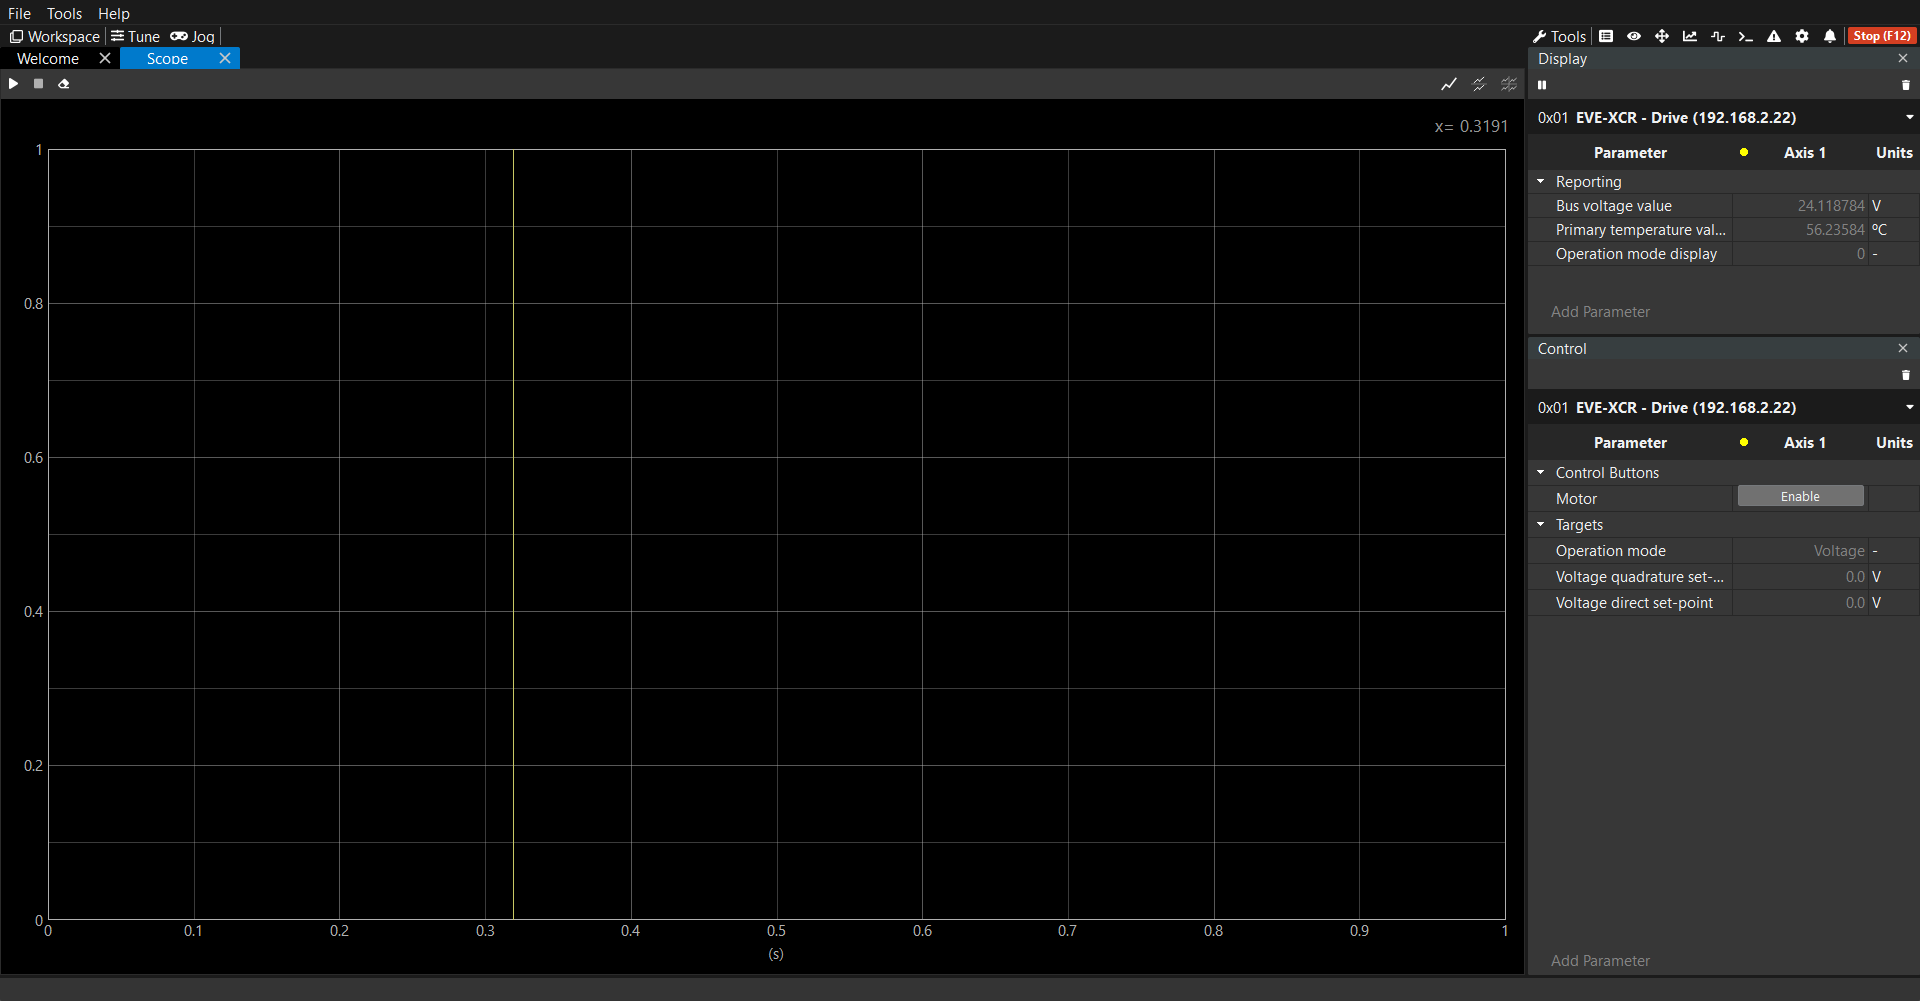Close the Welcome tab
Image resolution: width=1920 pixels, height=1001 pixels.
pos(105,59)
